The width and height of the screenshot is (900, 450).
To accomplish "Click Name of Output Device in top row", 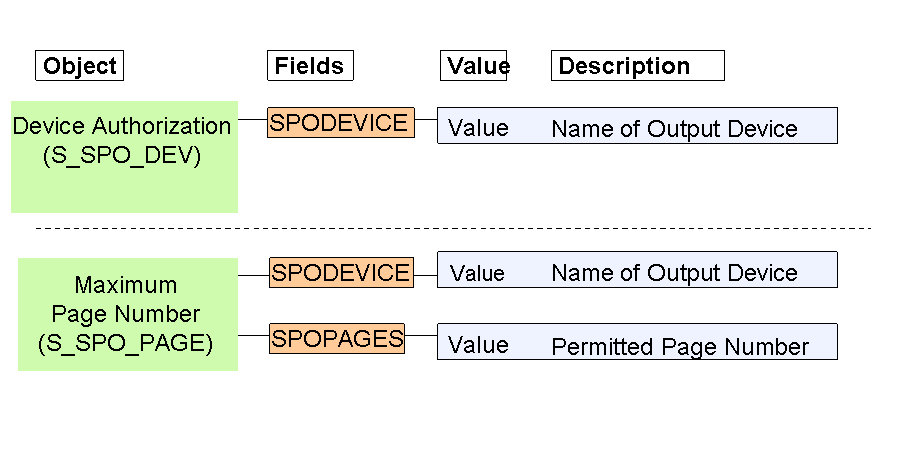I will [x=674, y=129].
